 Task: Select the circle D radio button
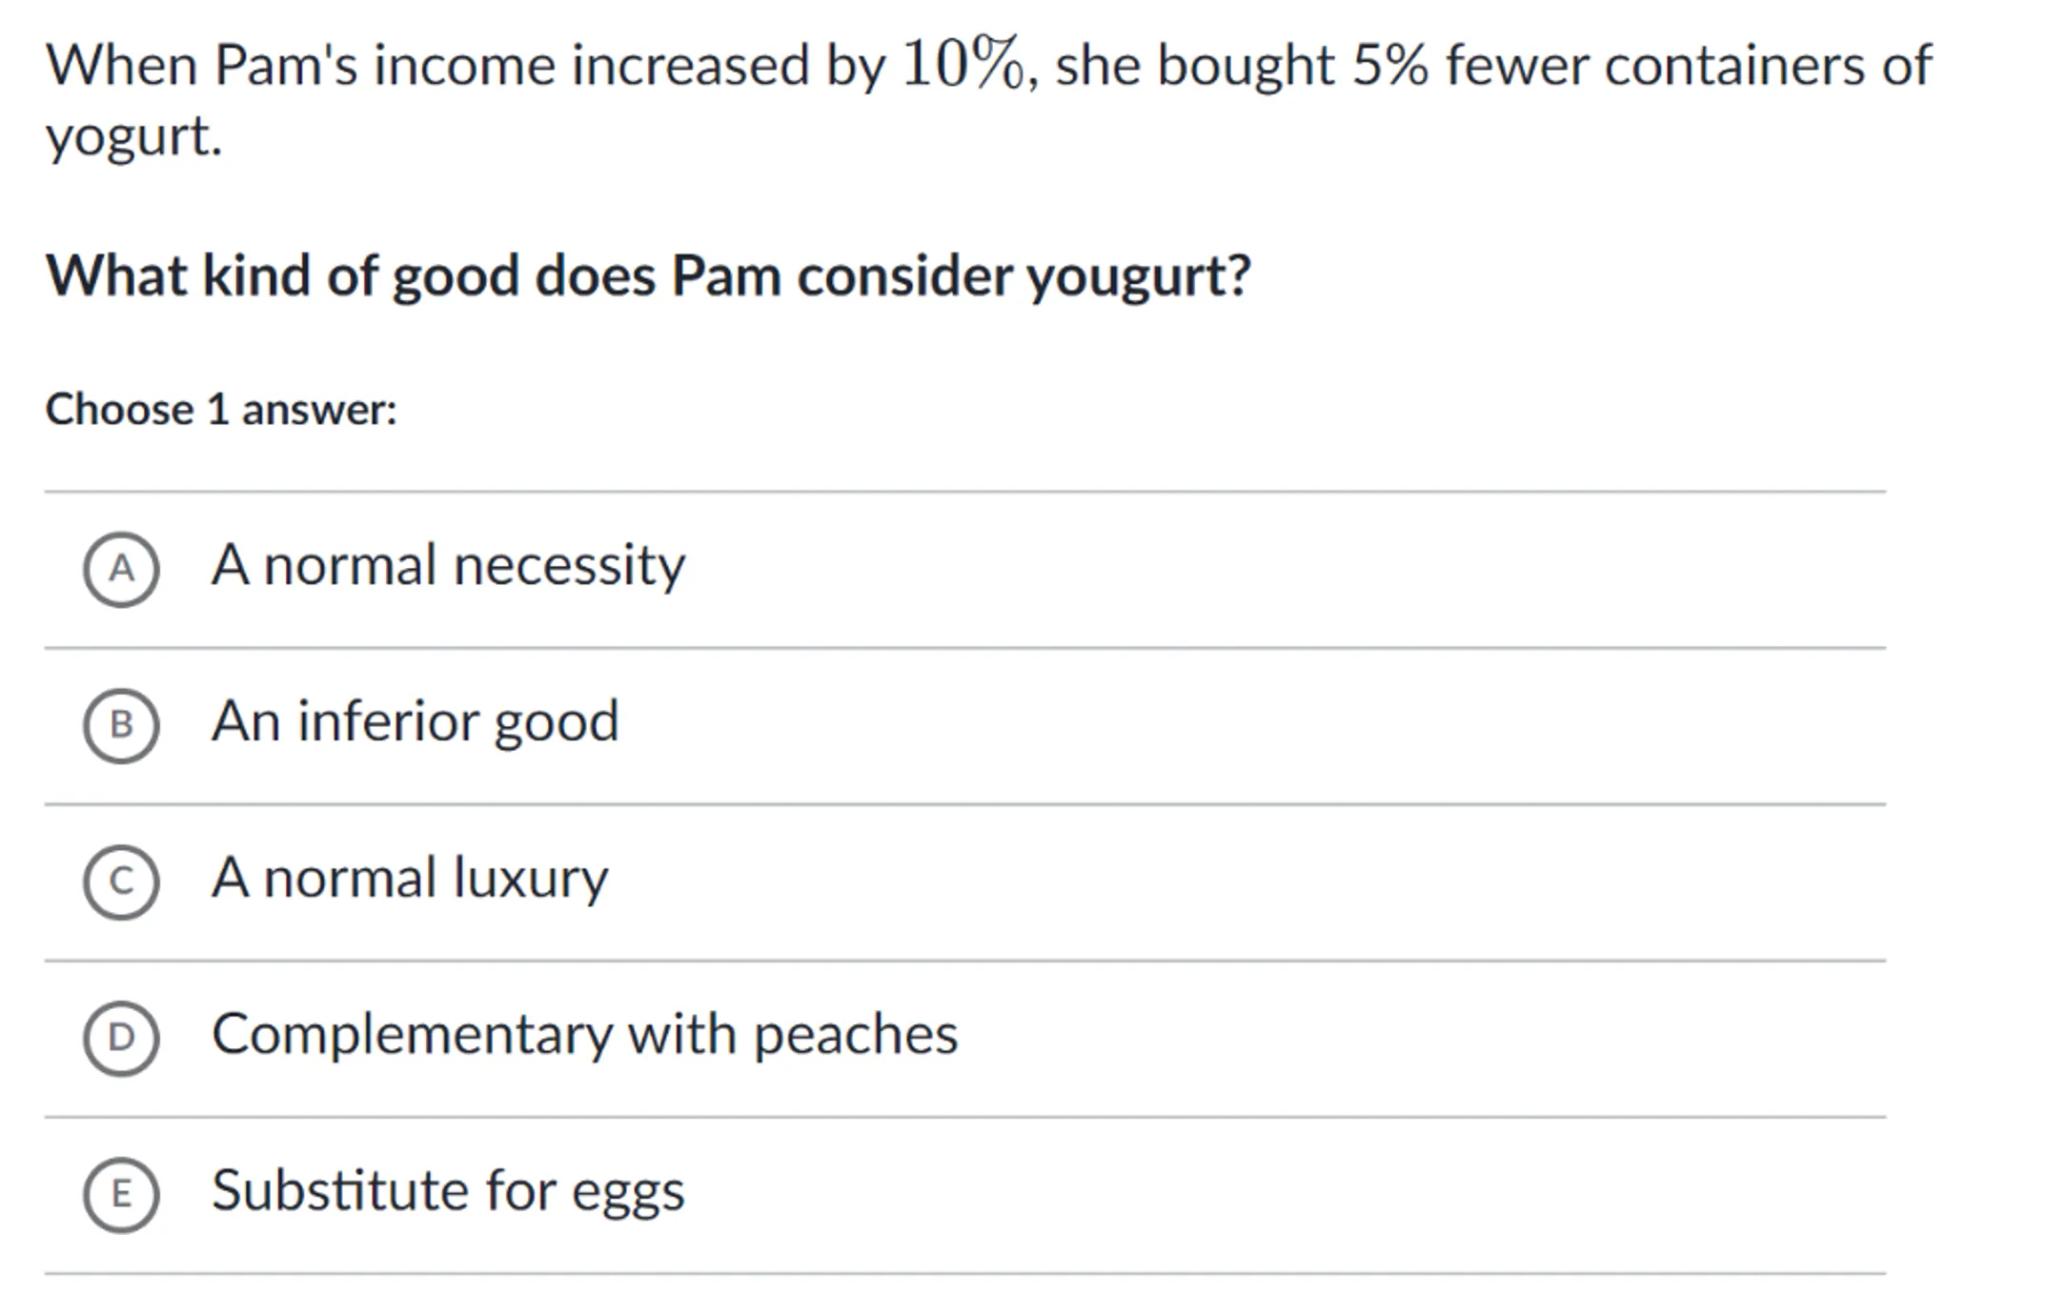coord(121,1038)
